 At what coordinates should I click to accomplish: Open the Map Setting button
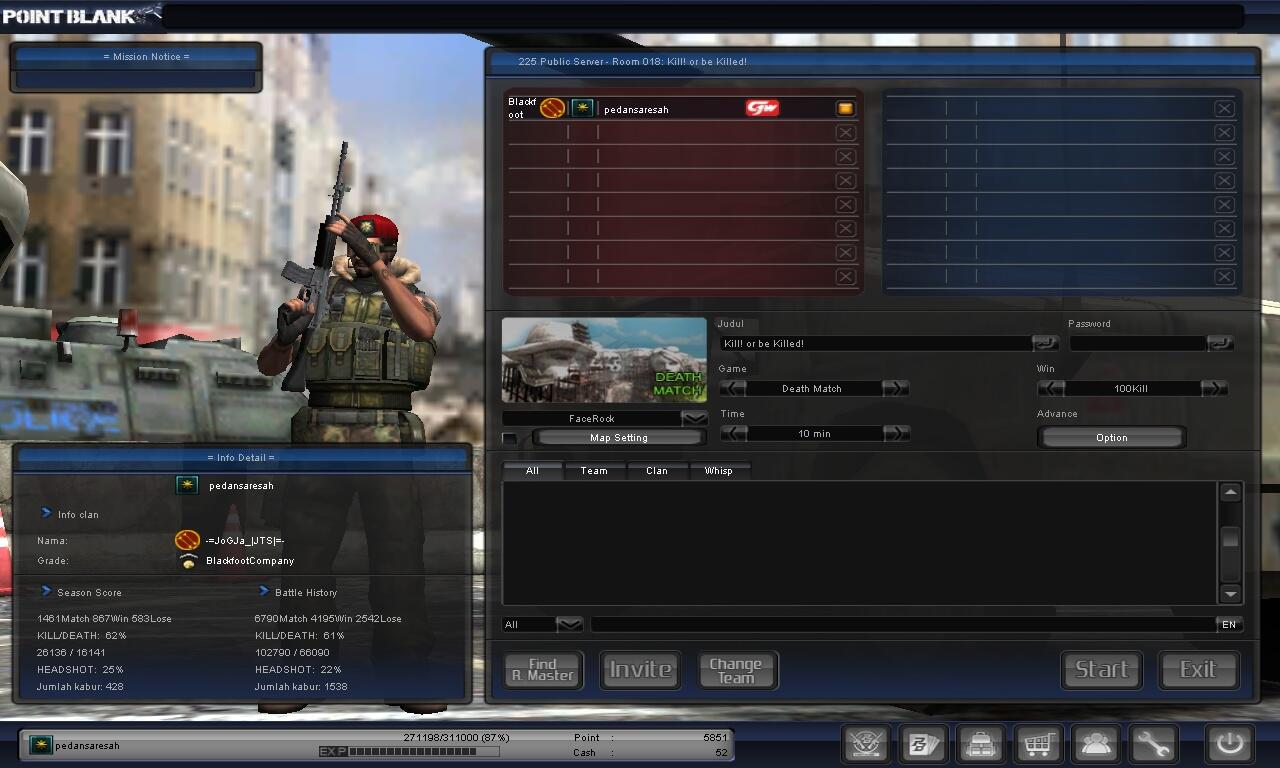(619, 438)
